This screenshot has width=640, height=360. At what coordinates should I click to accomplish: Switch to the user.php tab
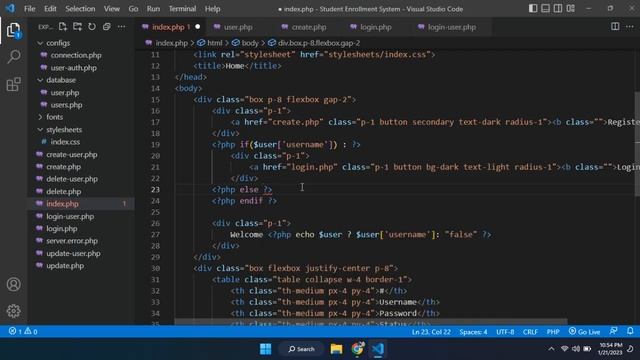coord(238,27)
